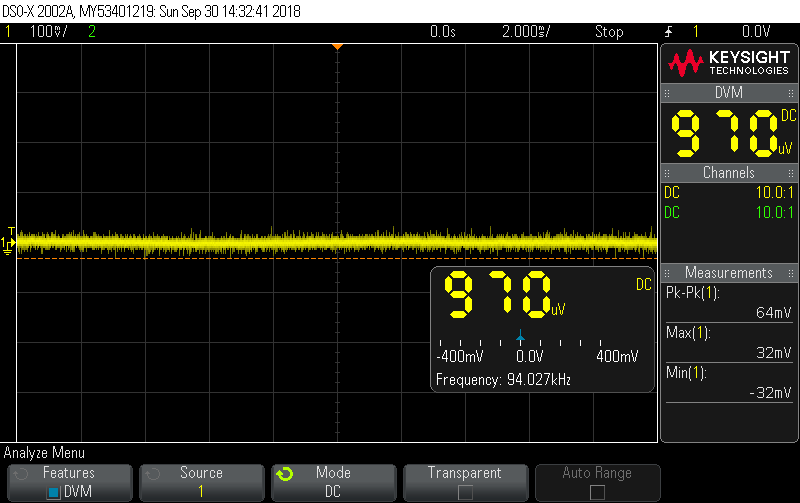This screenshot has height=503, width=800.
Task: Click the rising edge trigger icon
Action: coord(669,32)
